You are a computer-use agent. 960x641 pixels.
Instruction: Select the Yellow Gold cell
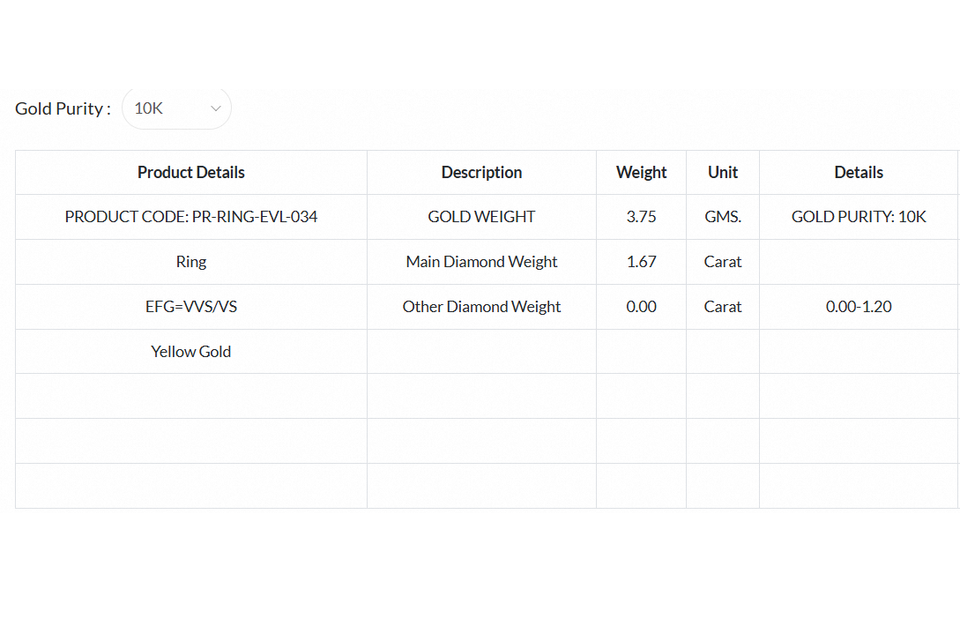[191, 351]
